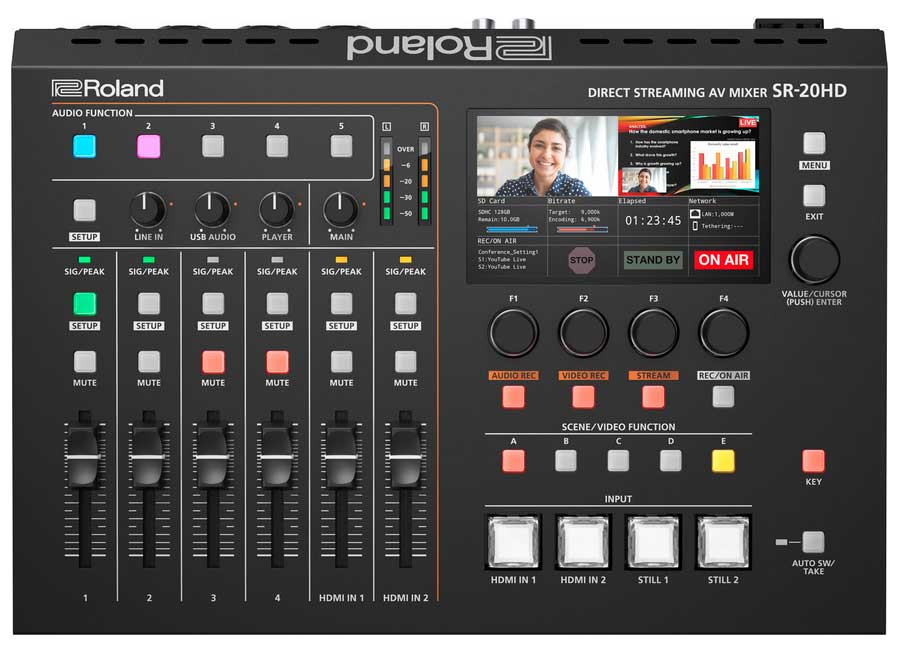The height and width of the screenshot is (656, 900).
Task: Tap the REC/ON AIR button
Action: 723,397
